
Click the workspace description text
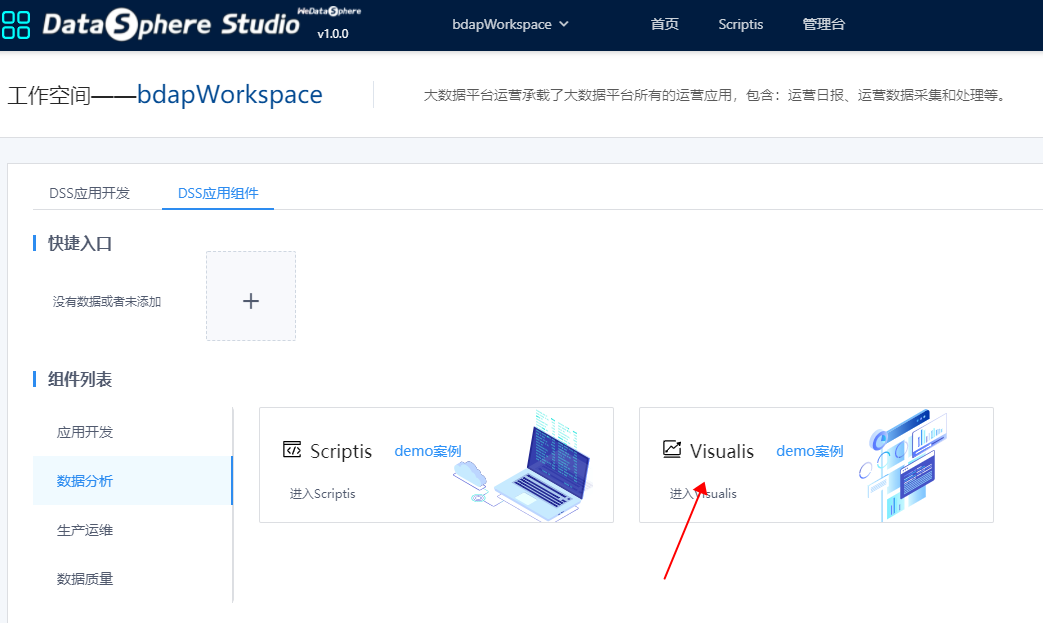point(717,95)
